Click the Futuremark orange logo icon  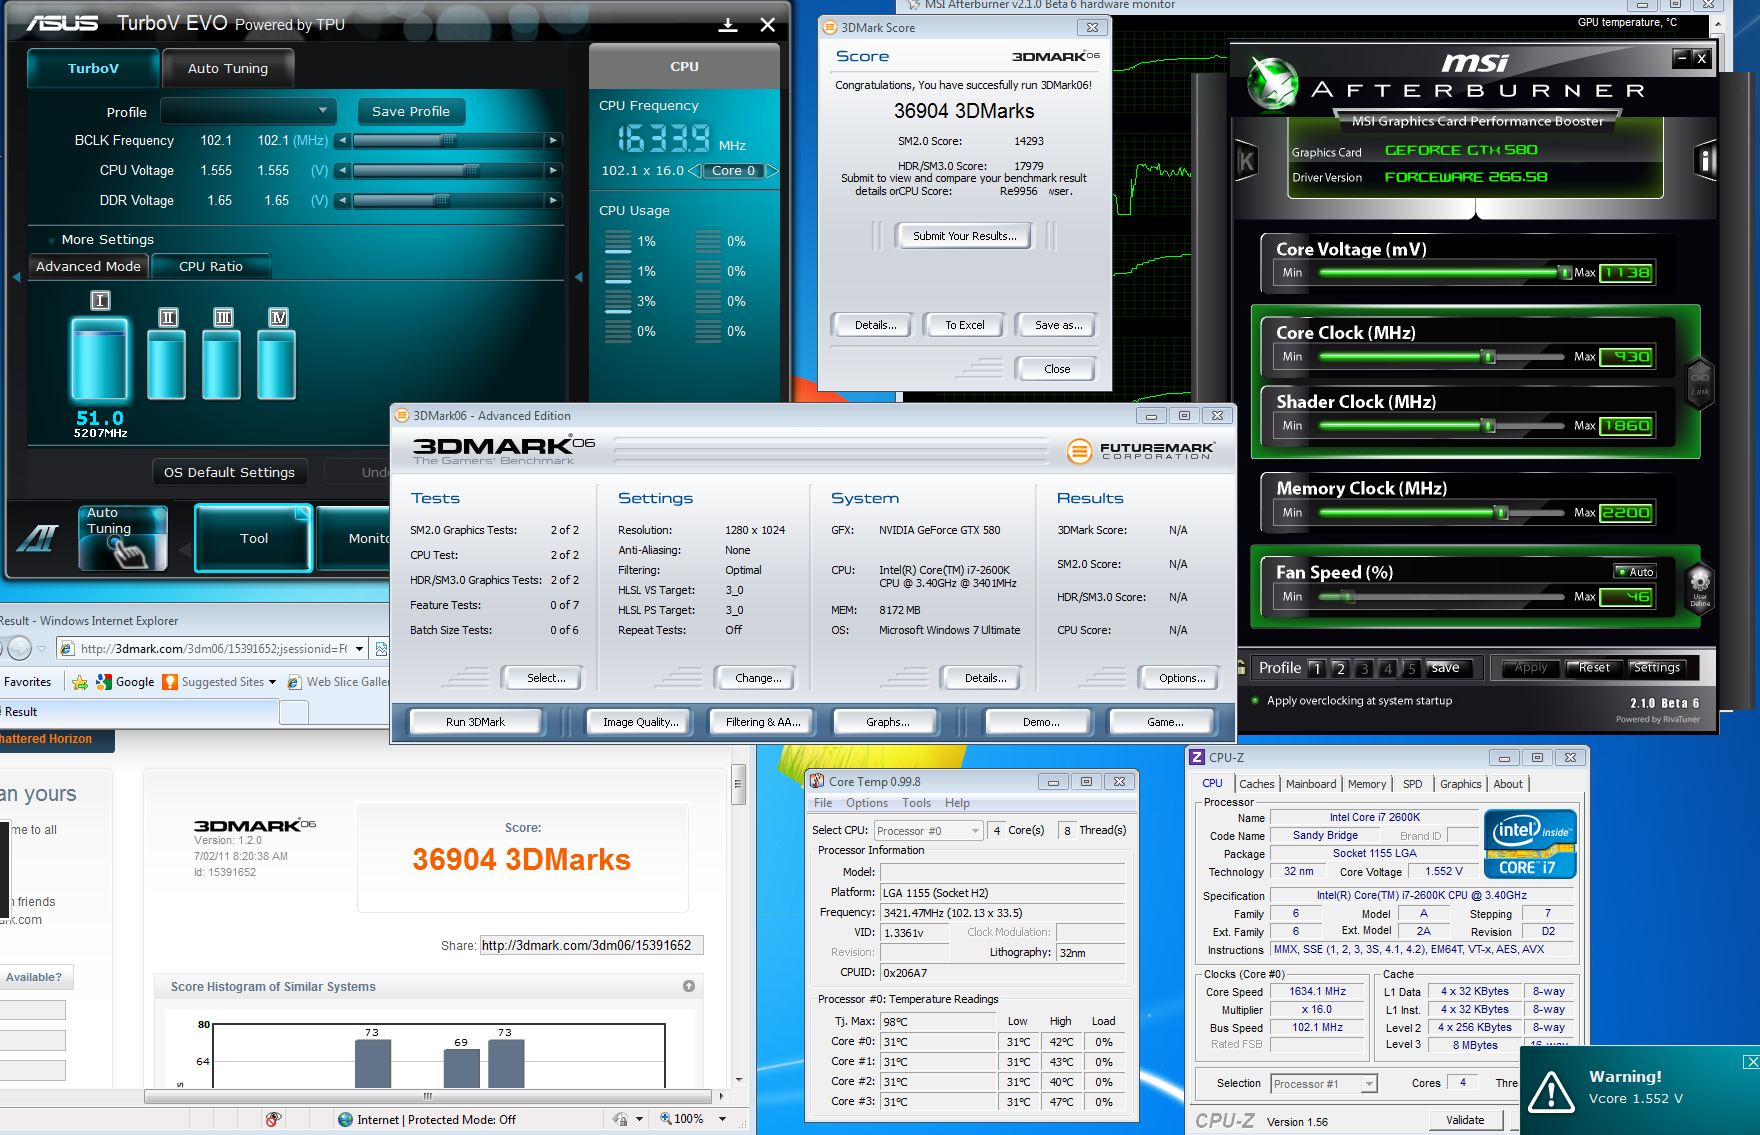point(1079,451)
